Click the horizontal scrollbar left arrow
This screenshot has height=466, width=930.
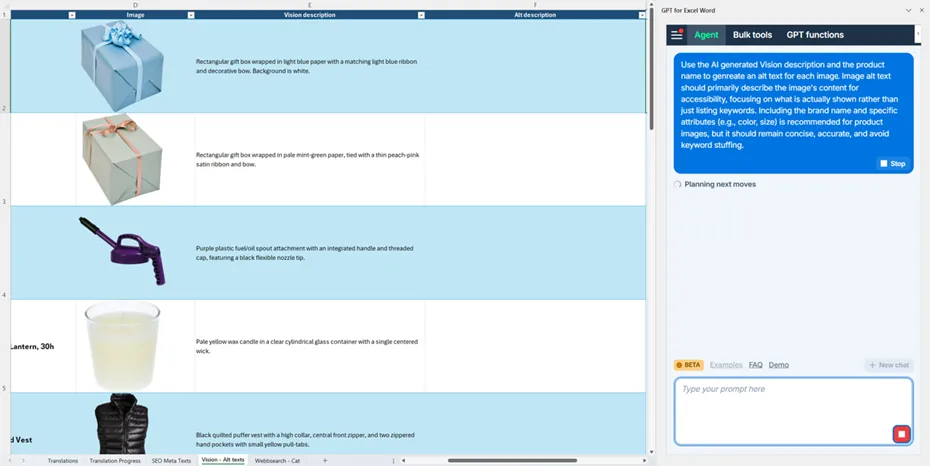point(403,460)
